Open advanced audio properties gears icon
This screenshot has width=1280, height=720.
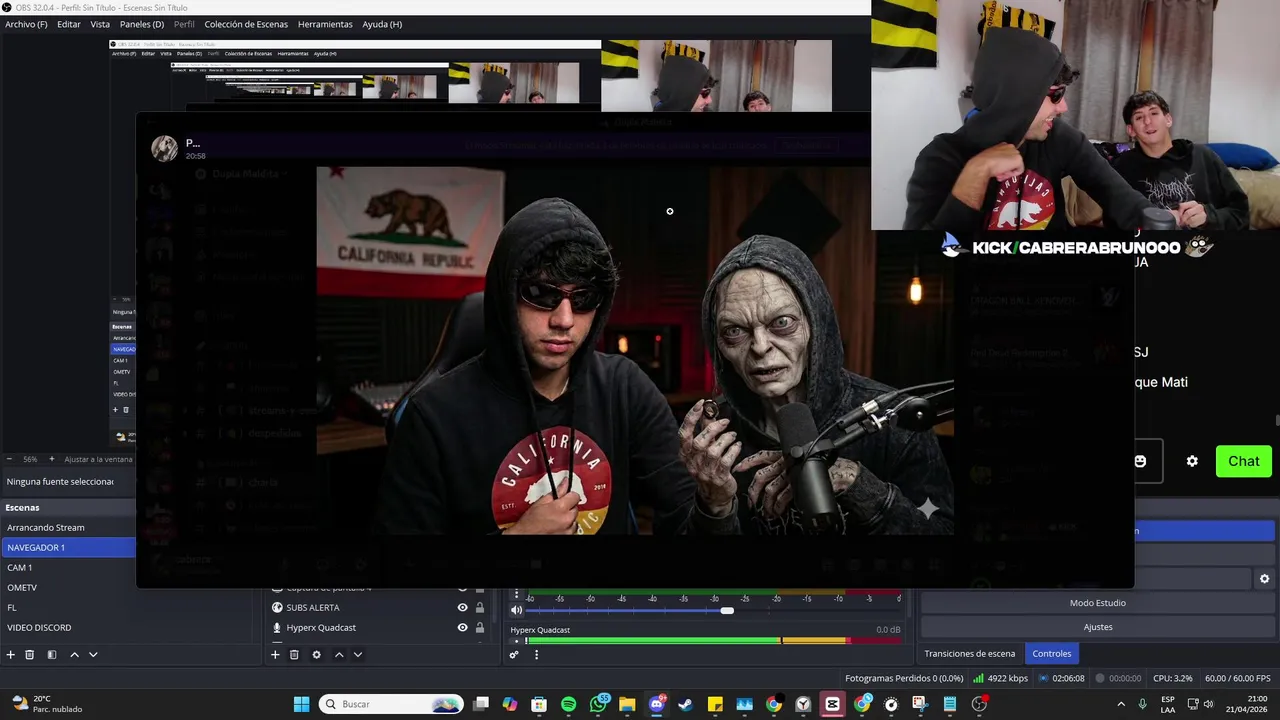tap(514, 655)
